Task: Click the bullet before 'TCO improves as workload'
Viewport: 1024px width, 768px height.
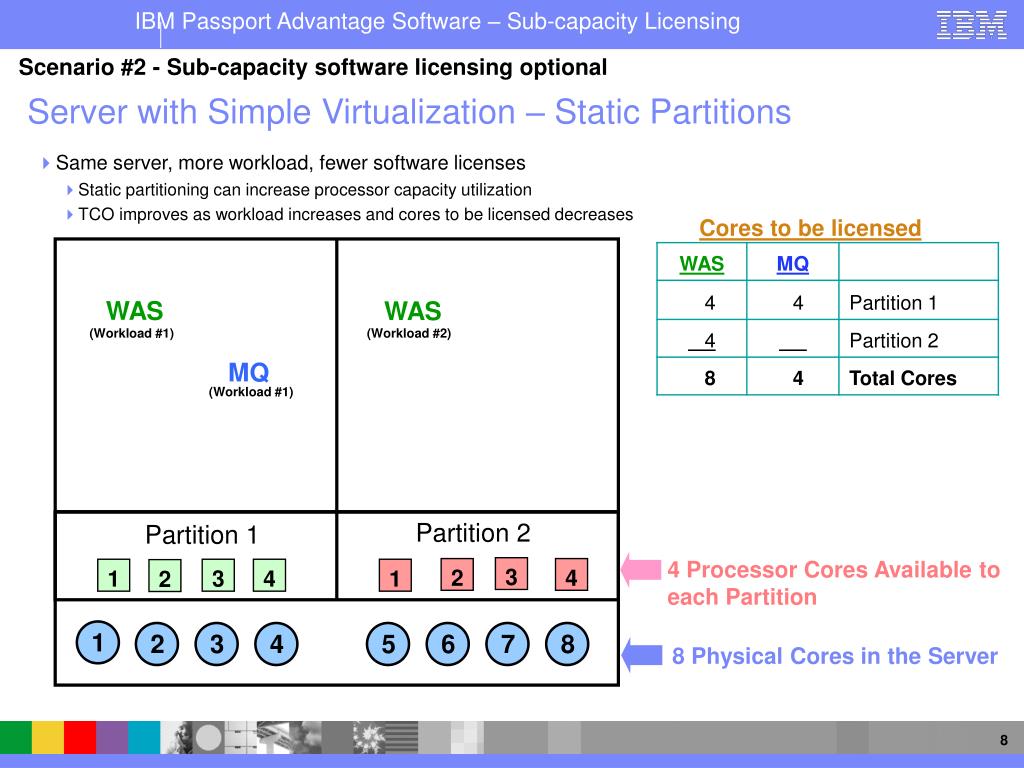Action: pos(69,215)
